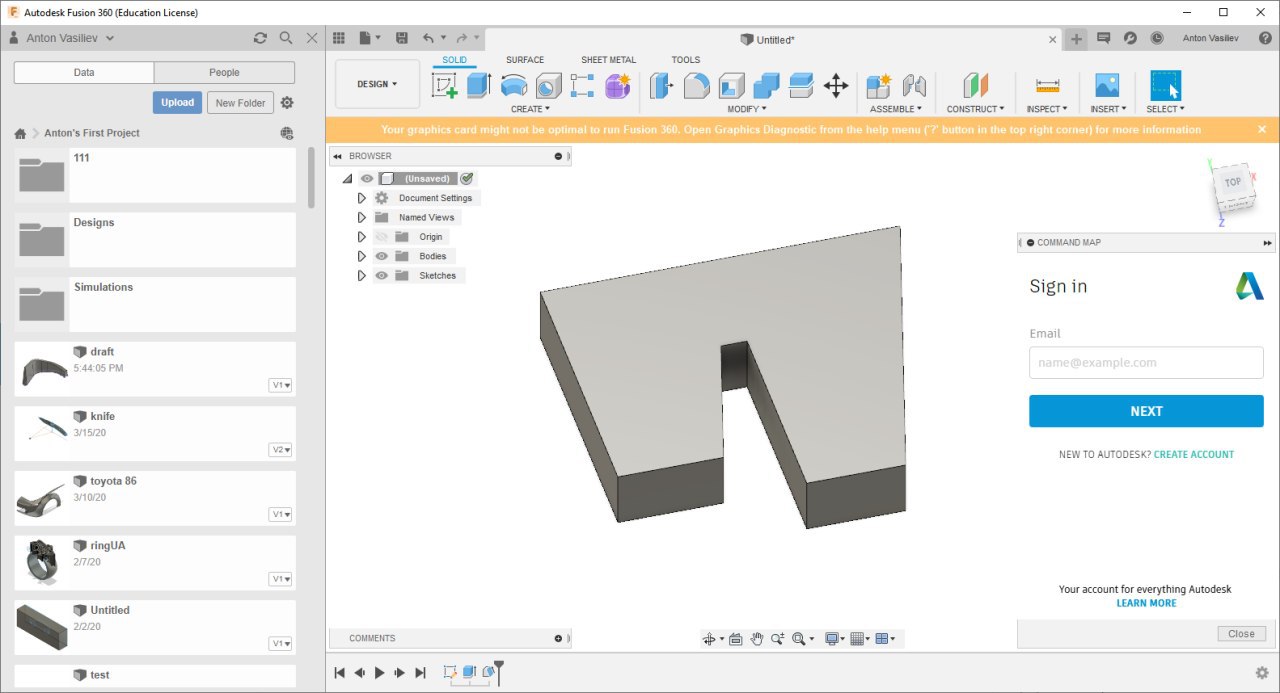
Task: Search in the data panel
Action: (x=286, y=38)
